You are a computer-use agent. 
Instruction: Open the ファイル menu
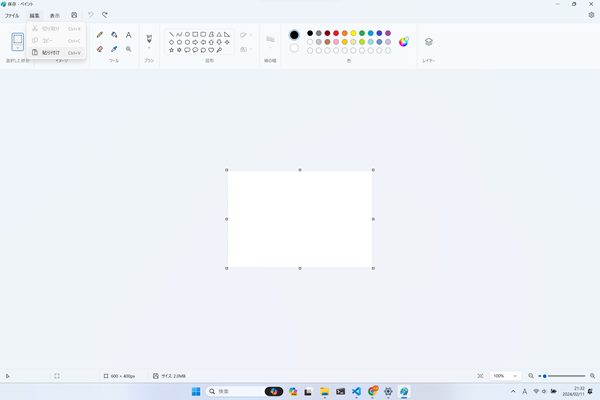pos(12,16)
